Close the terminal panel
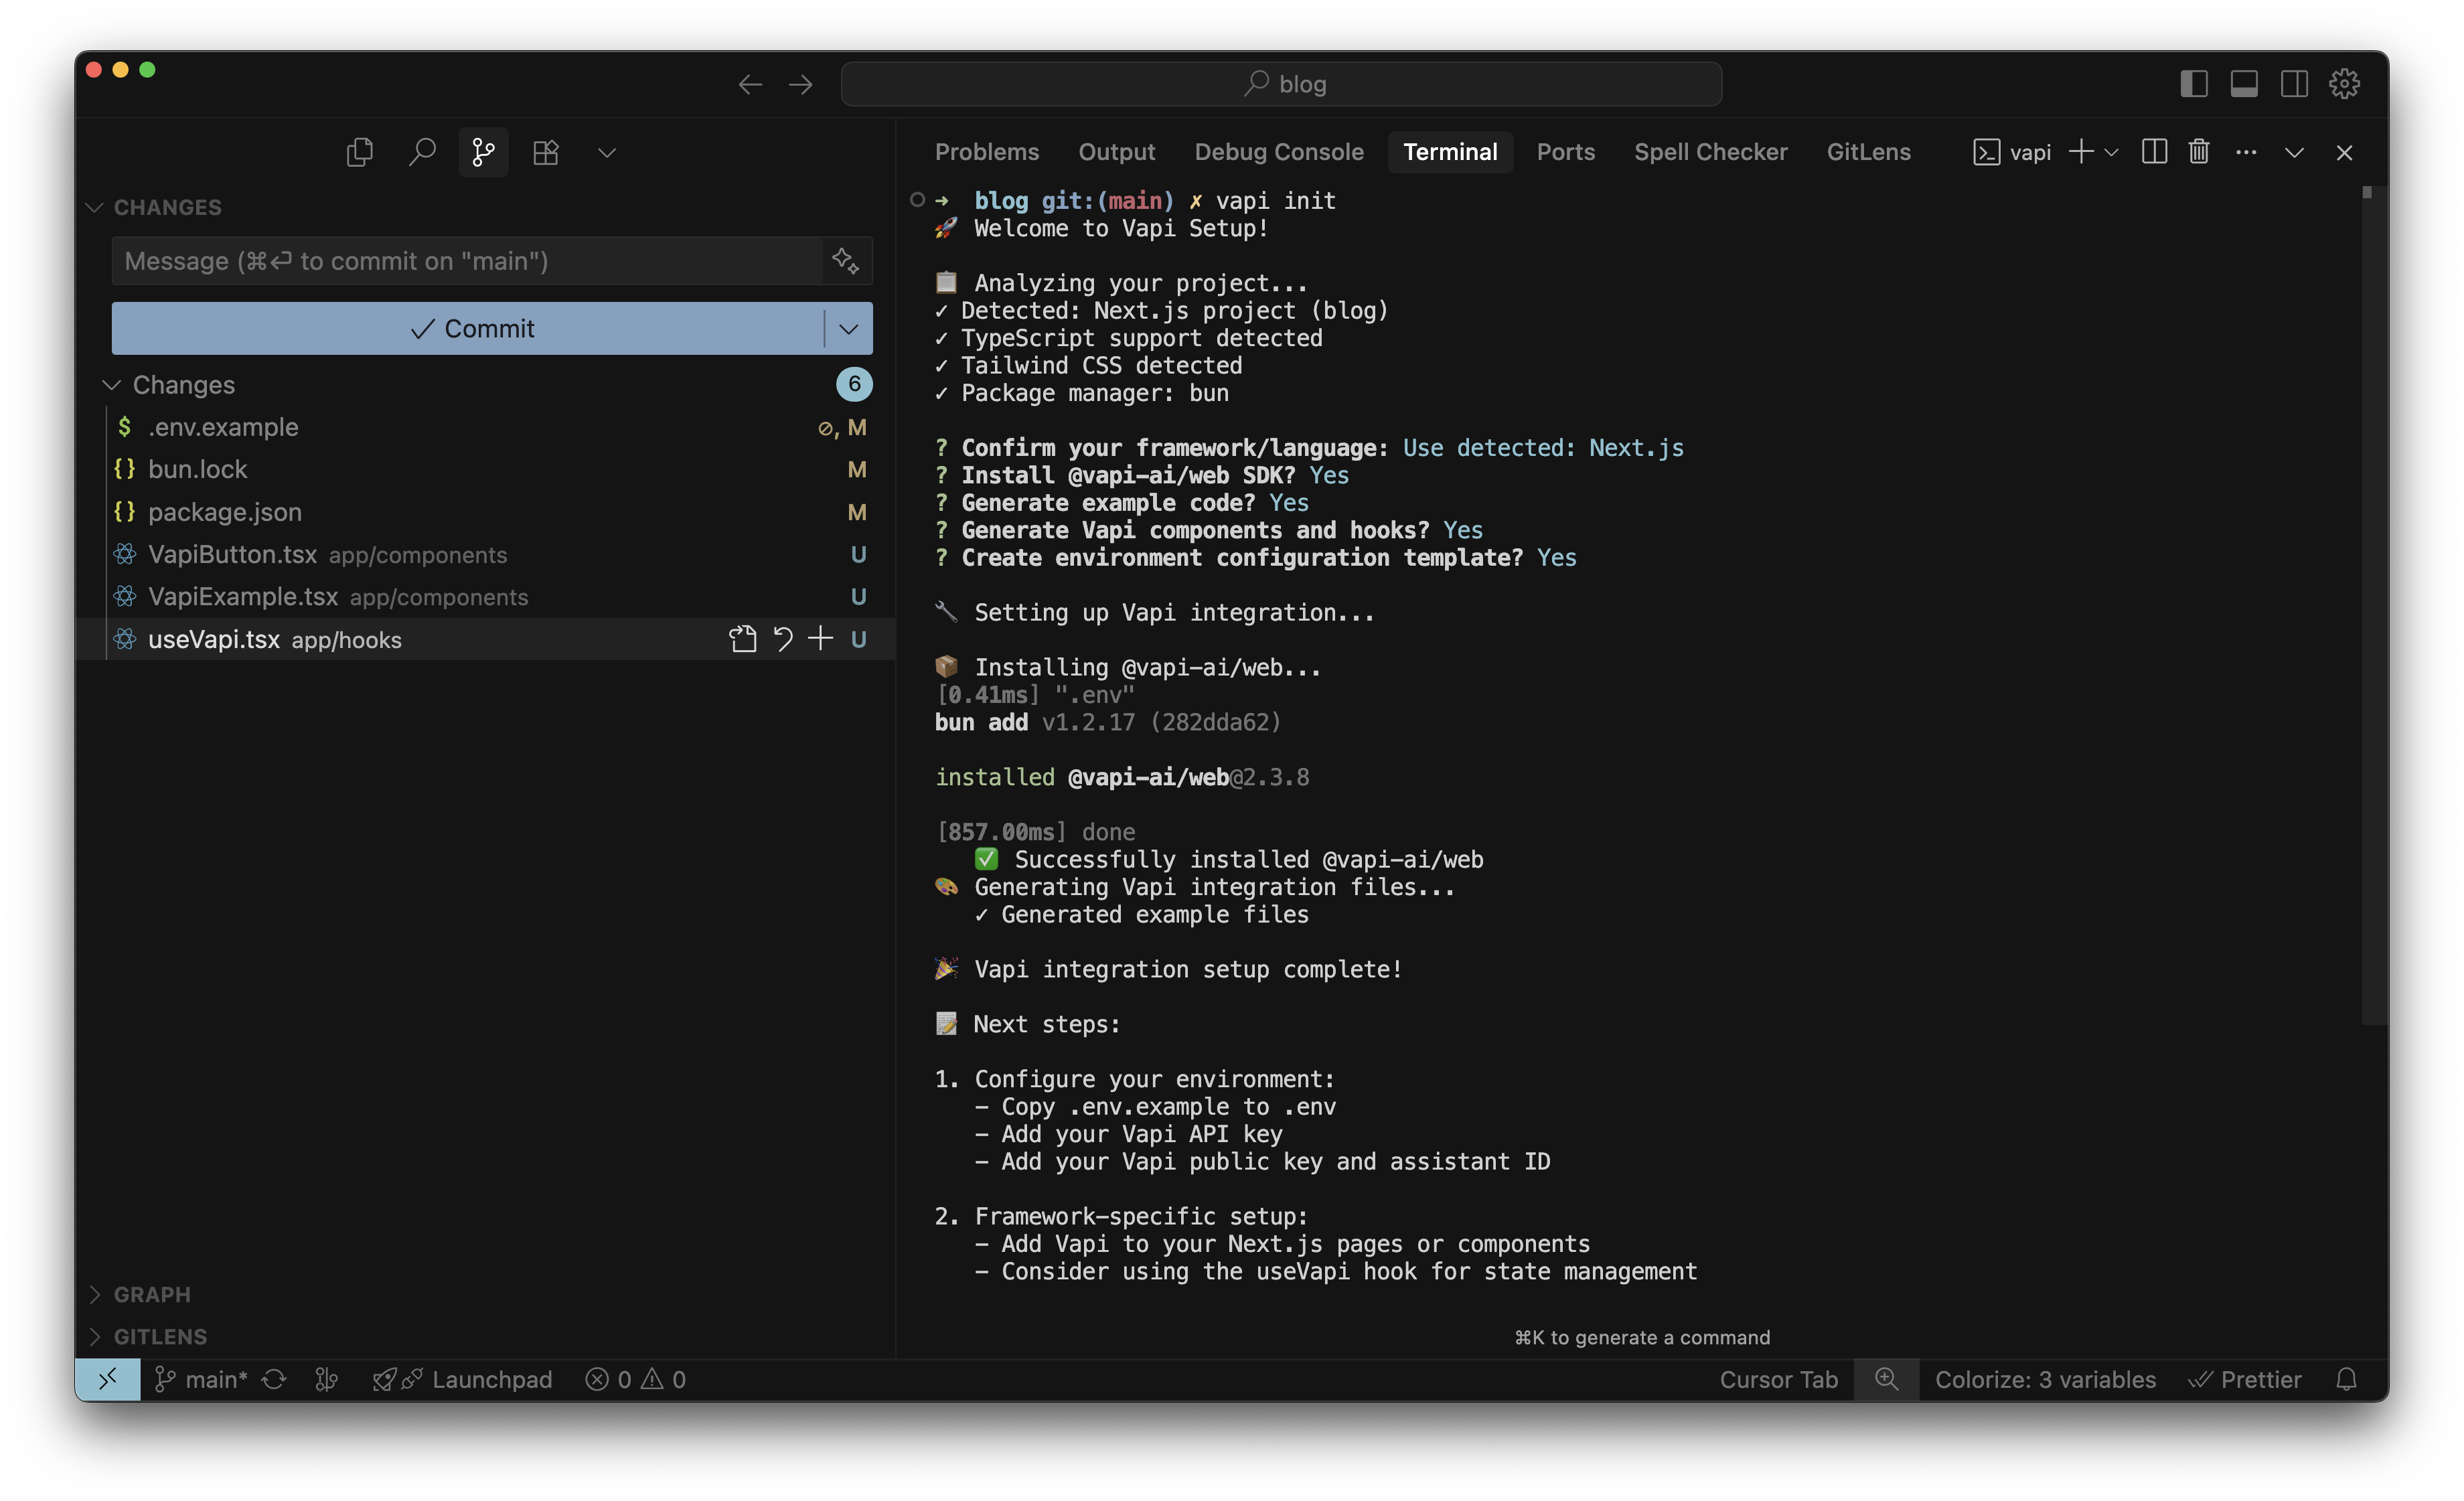 2344,153
